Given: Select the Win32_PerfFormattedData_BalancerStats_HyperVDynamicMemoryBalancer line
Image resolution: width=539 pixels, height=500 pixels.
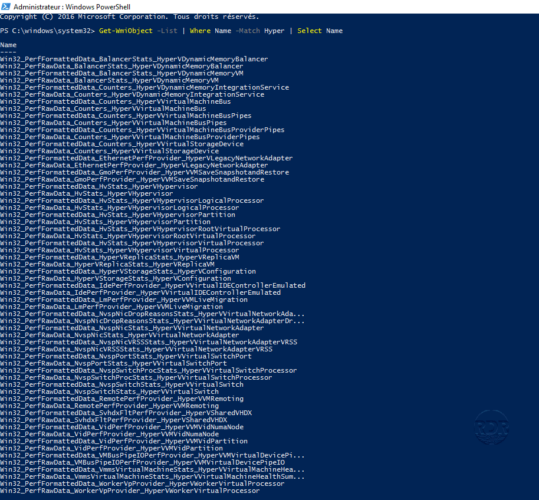Looking at the screenshot, I should (134, 59).
